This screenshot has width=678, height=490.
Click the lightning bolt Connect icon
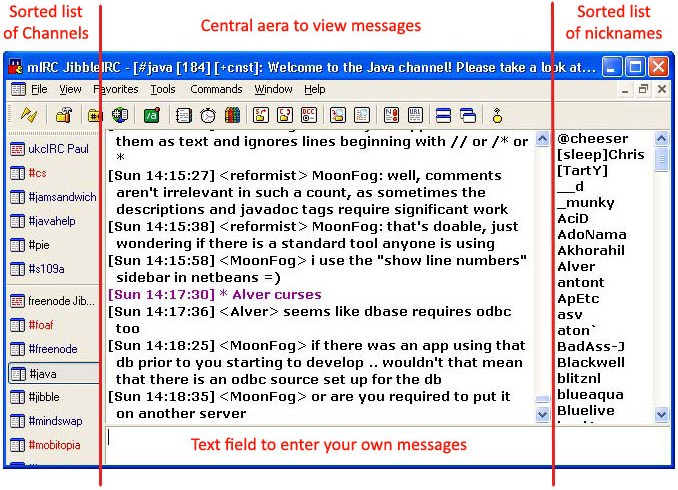(29, 114)
